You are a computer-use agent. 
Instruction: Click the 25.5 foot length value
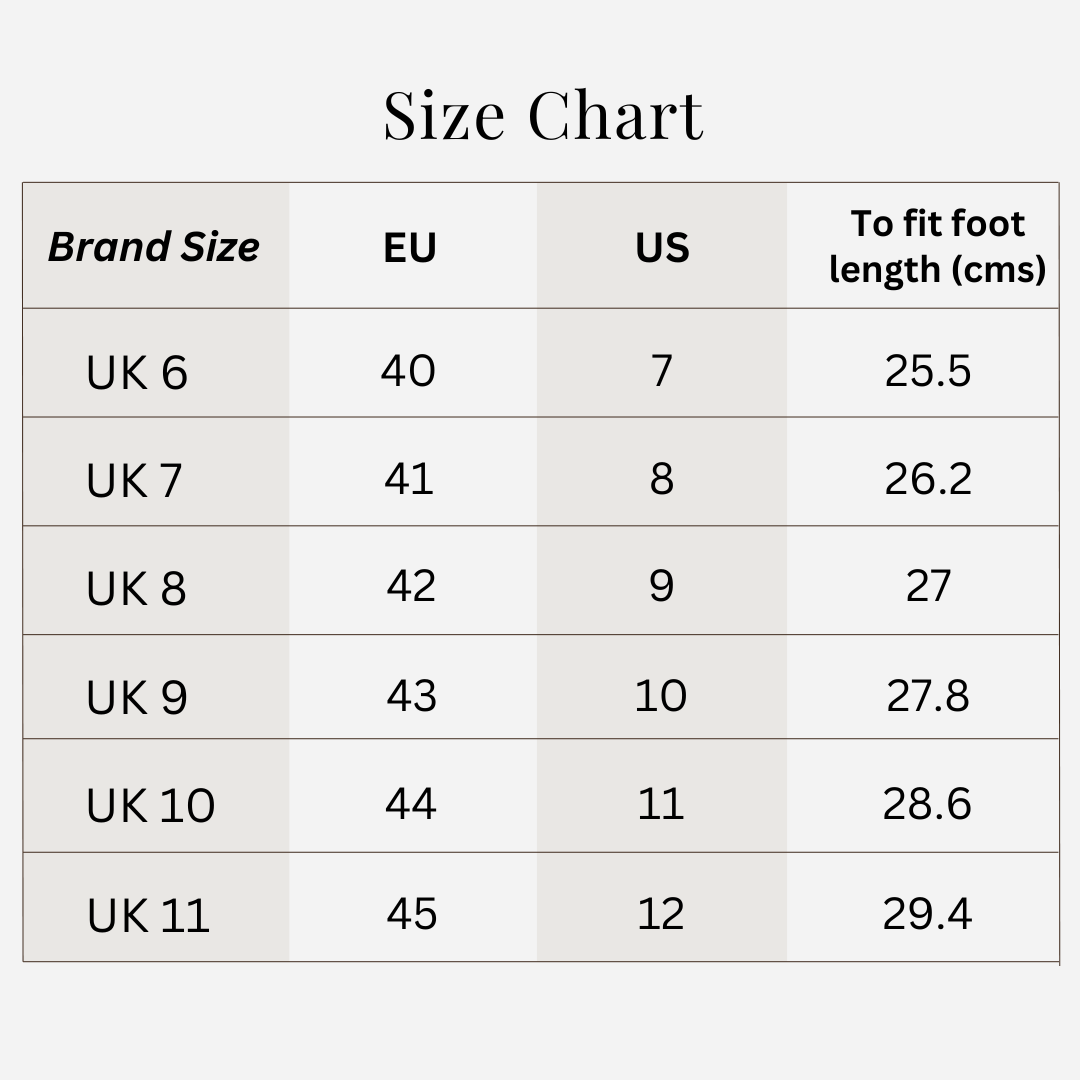point(927,371)
